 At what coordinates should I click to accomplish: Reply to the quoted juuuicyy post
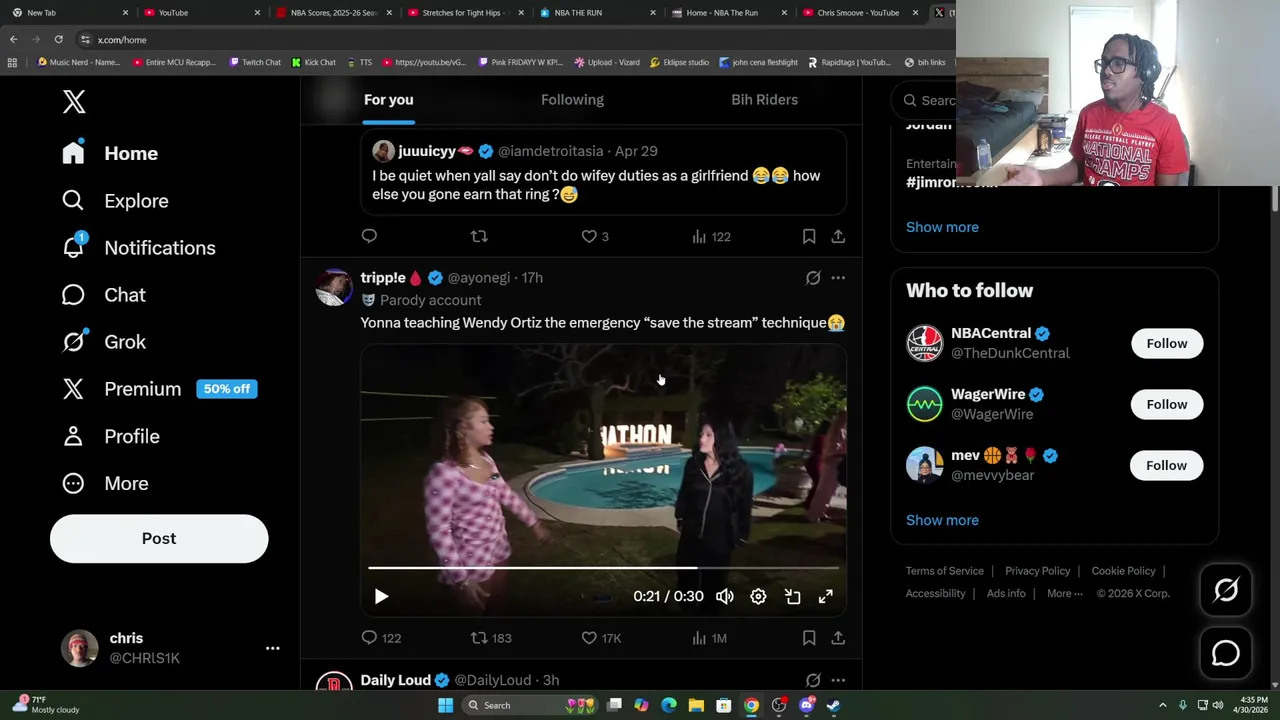coord(369,236)
